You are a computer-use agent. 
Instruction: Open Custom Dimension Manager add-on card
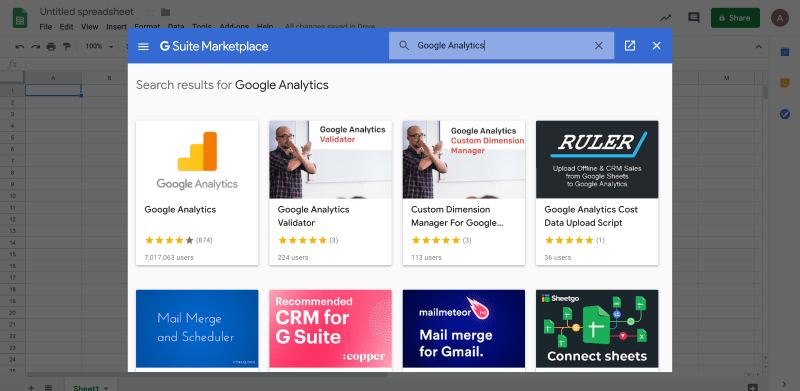(464, 193)
